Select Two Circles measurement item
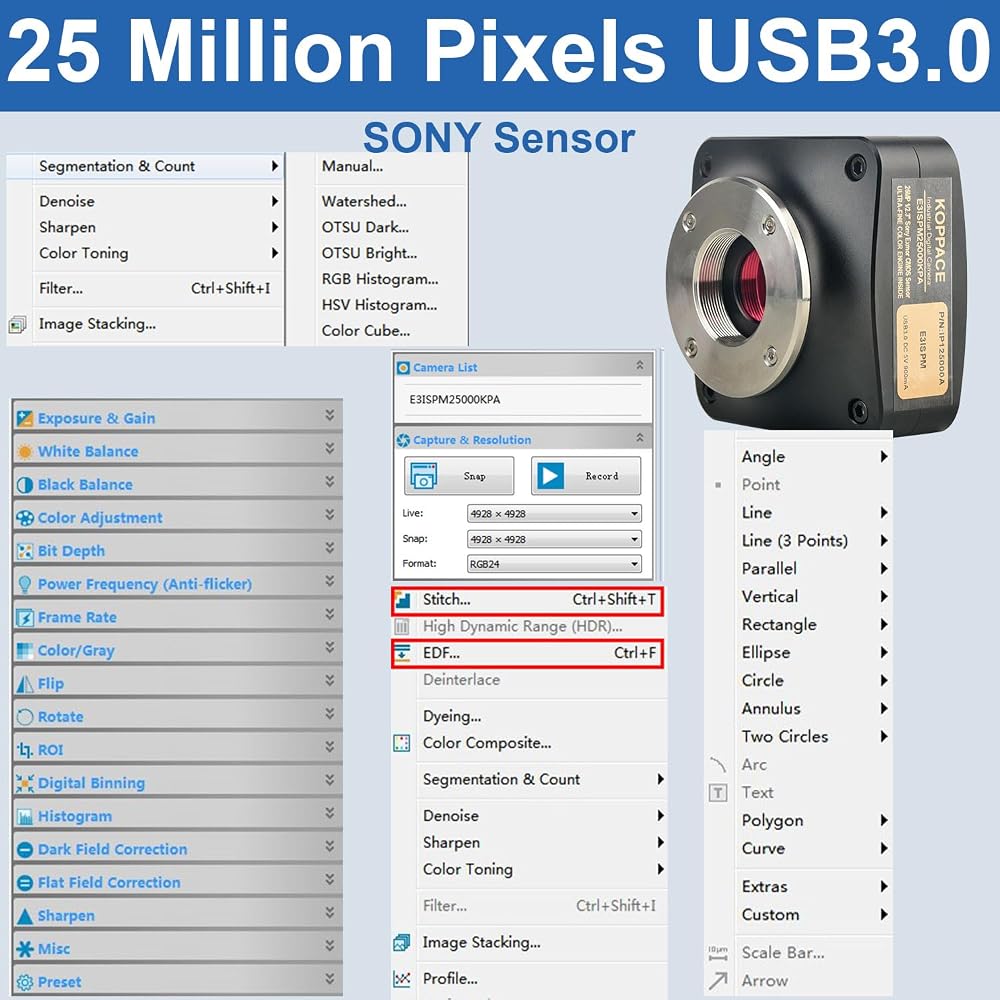Screen dimensions: 1000x1000 point(785,737)
